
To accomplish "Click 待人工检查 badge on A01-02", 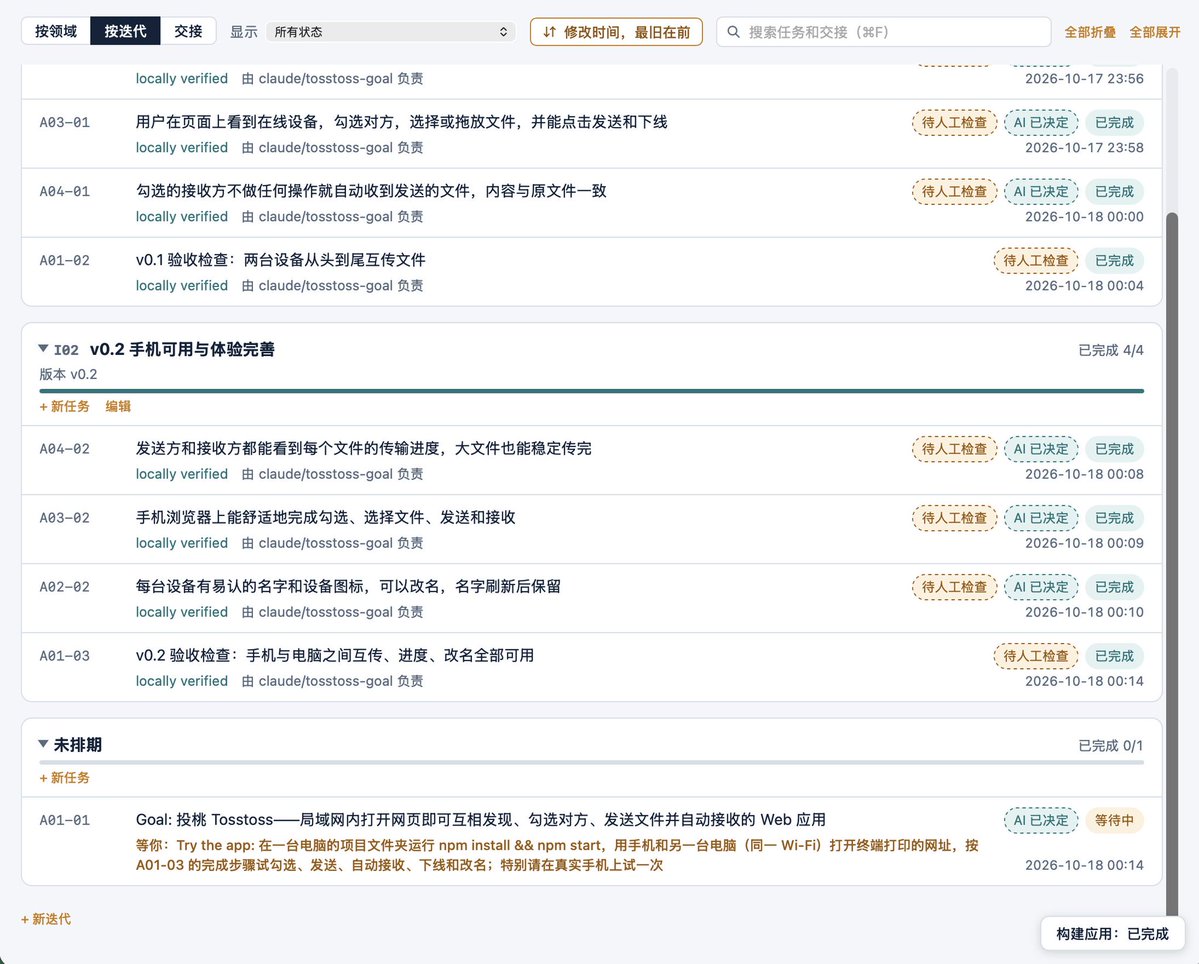I will (x=1036, y=260).
